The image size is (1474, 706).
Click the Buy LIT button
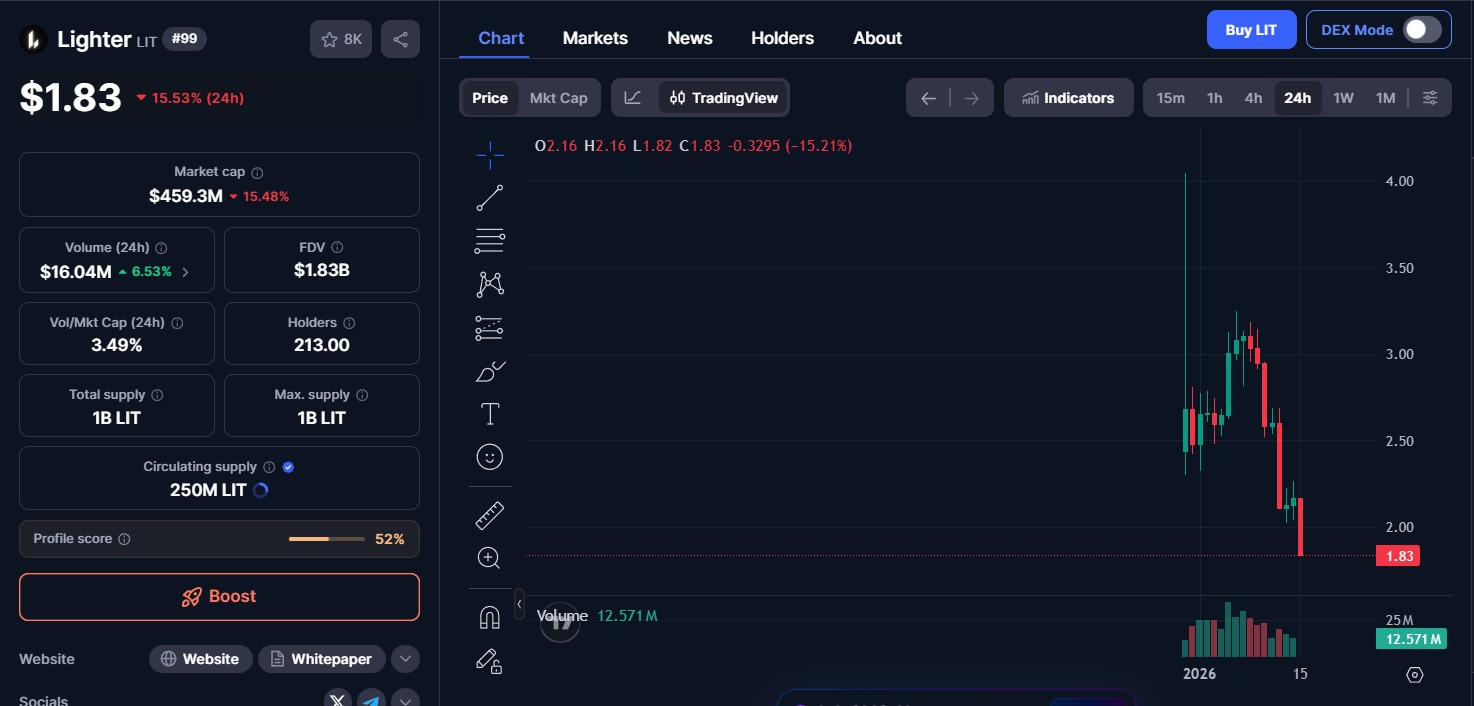point(1251,29)
